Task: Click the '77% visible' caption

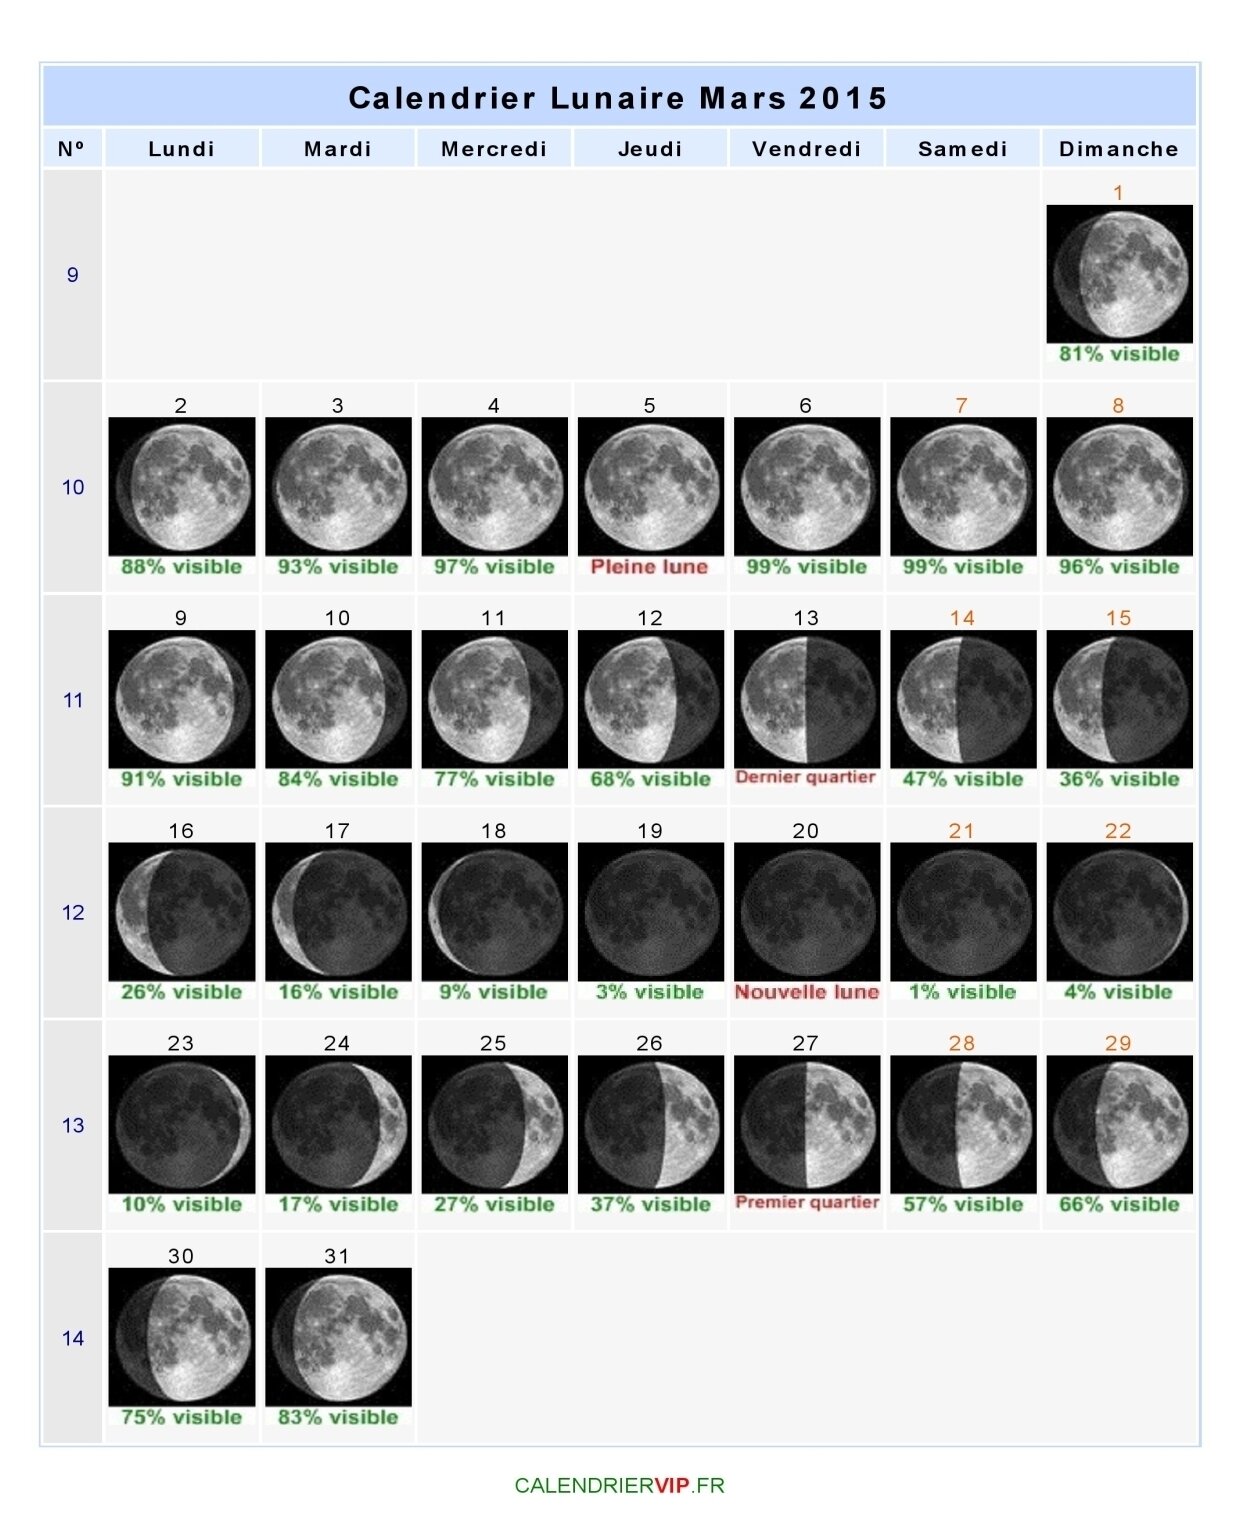Action: pos(494,780)
